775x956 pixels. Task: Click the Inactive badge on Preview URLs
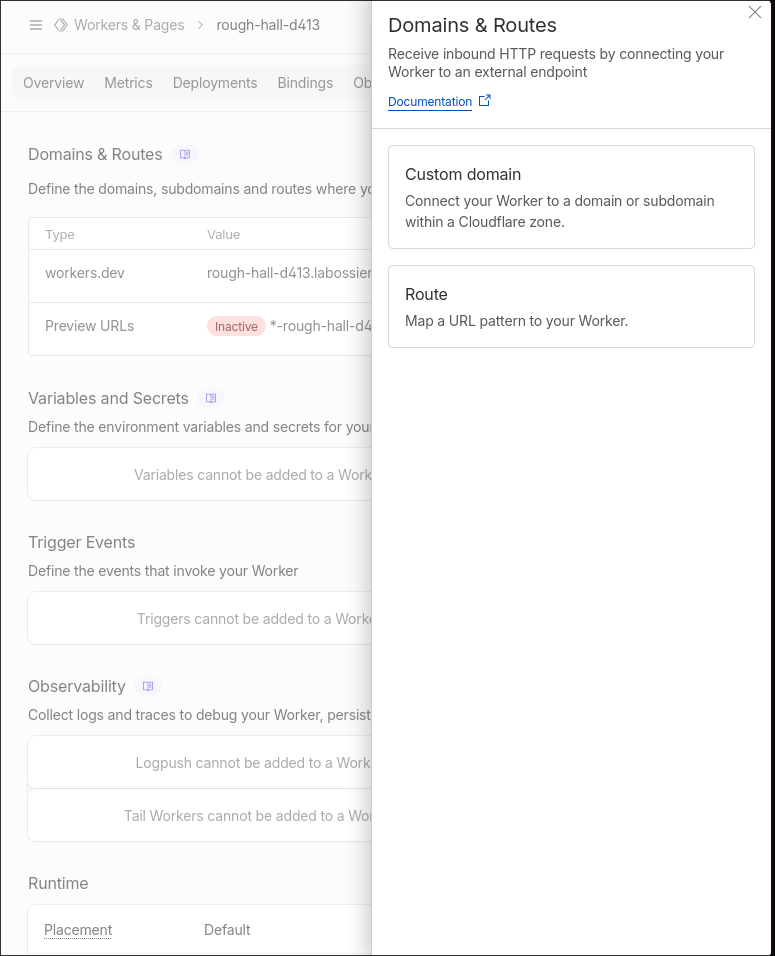pos(236,326)
